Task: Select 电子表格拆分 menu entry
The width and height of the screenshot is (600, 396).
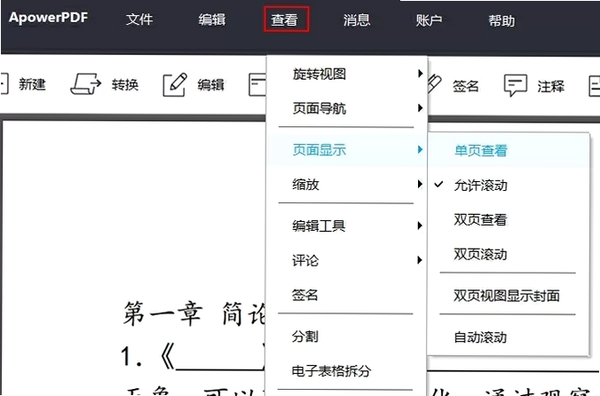Action: (x=347, y=371)
